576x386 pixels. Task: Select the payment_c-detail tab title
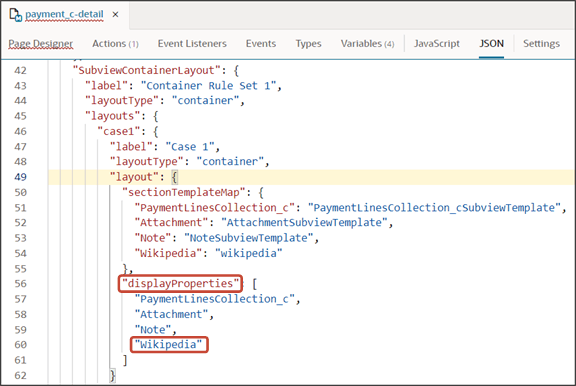tap(64, 14)
